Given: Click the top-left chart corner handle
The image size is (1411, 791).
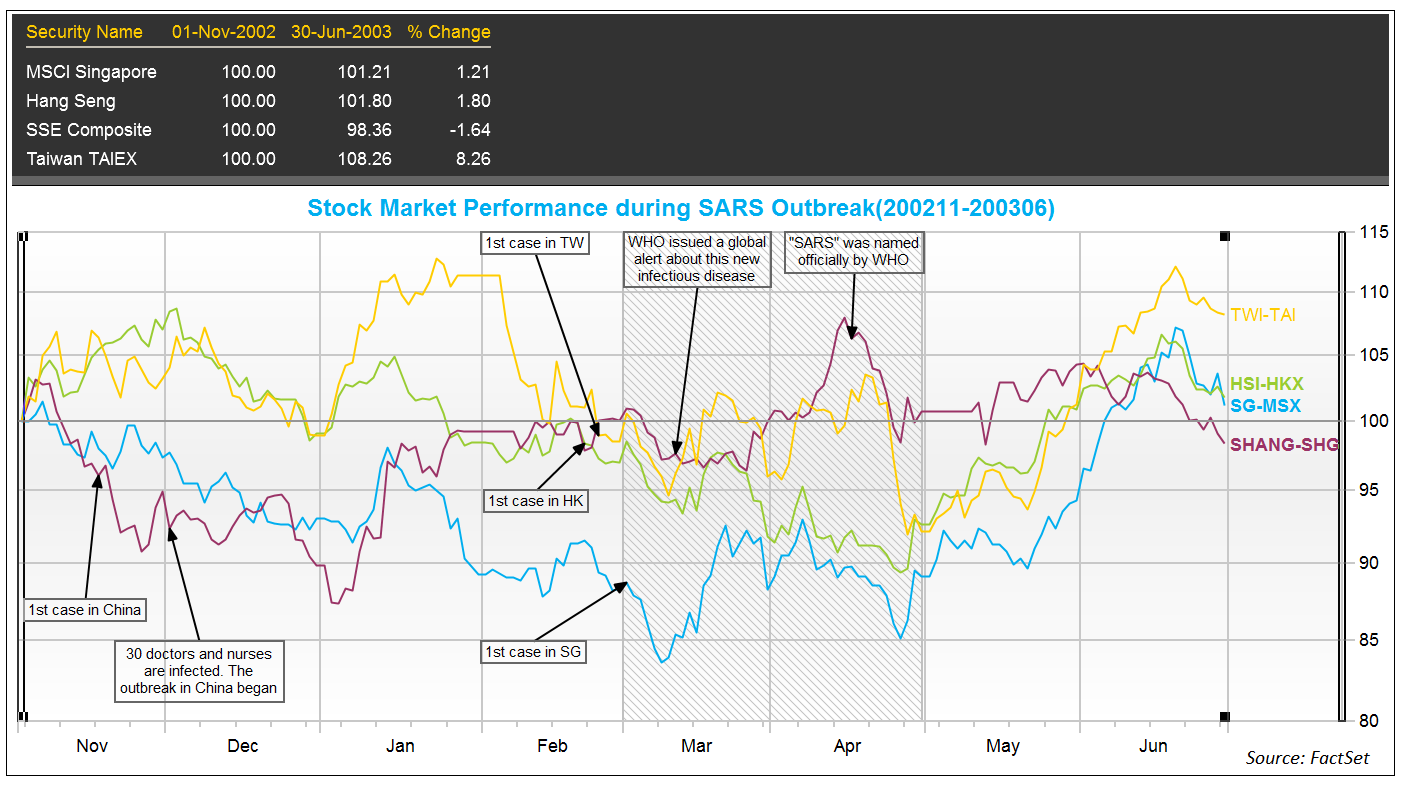Looking at the screenshot, I should 23,236.
